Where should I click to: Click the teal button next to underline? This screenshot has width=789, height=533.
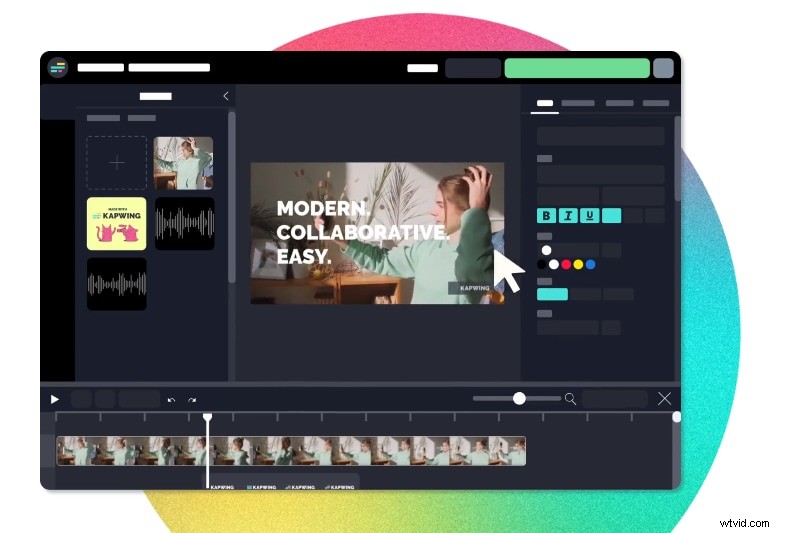coord(611,216)
